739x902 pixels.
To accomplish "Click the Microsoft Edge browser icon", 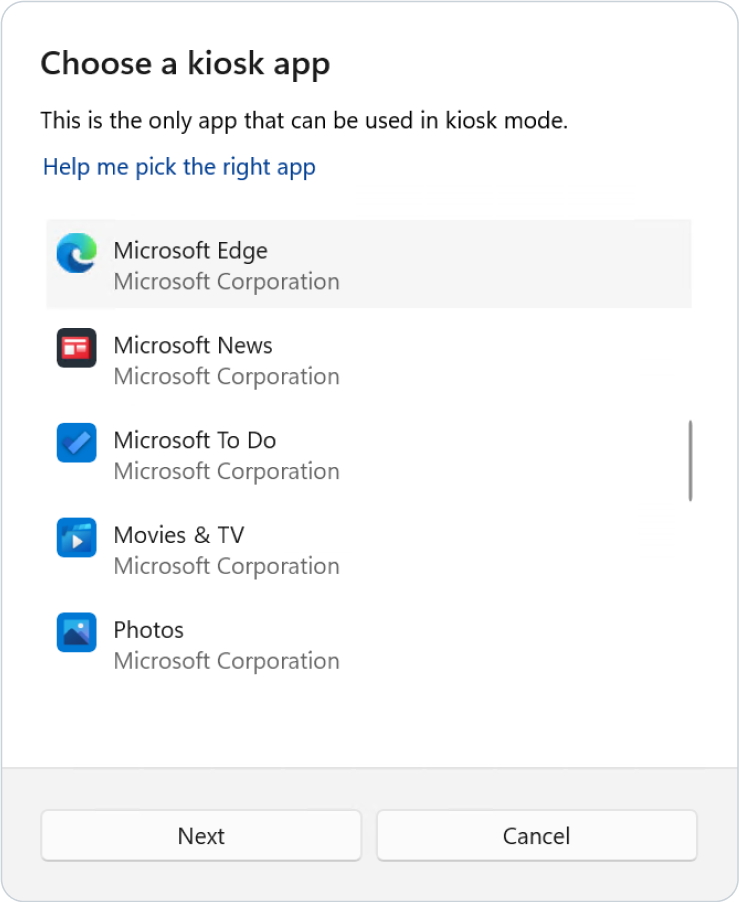I will coord(76,253).
